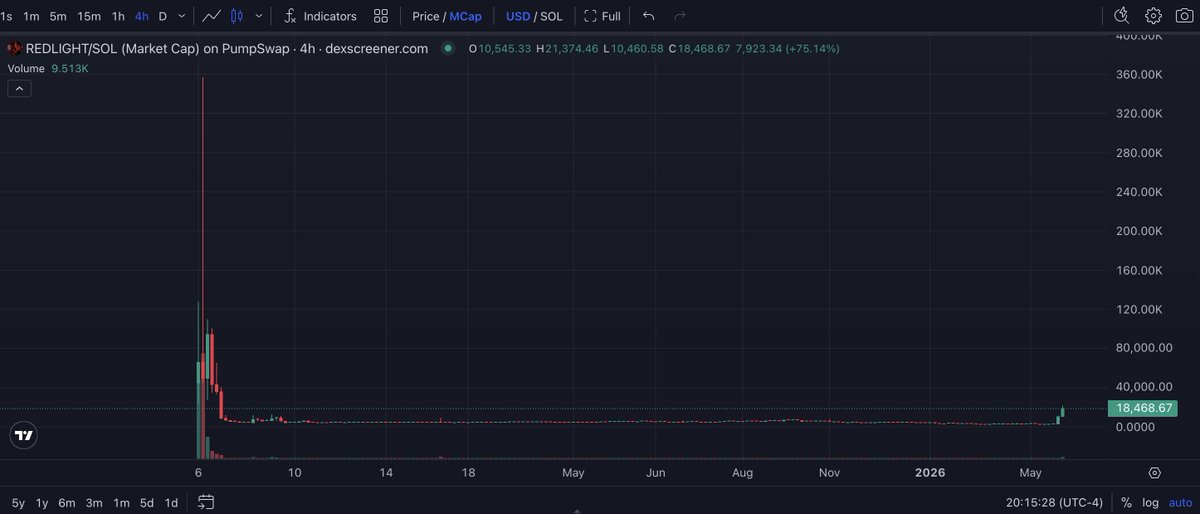Click the green market status dot
This screenshot has width=1200, height=514.
(x=447, y=48)
